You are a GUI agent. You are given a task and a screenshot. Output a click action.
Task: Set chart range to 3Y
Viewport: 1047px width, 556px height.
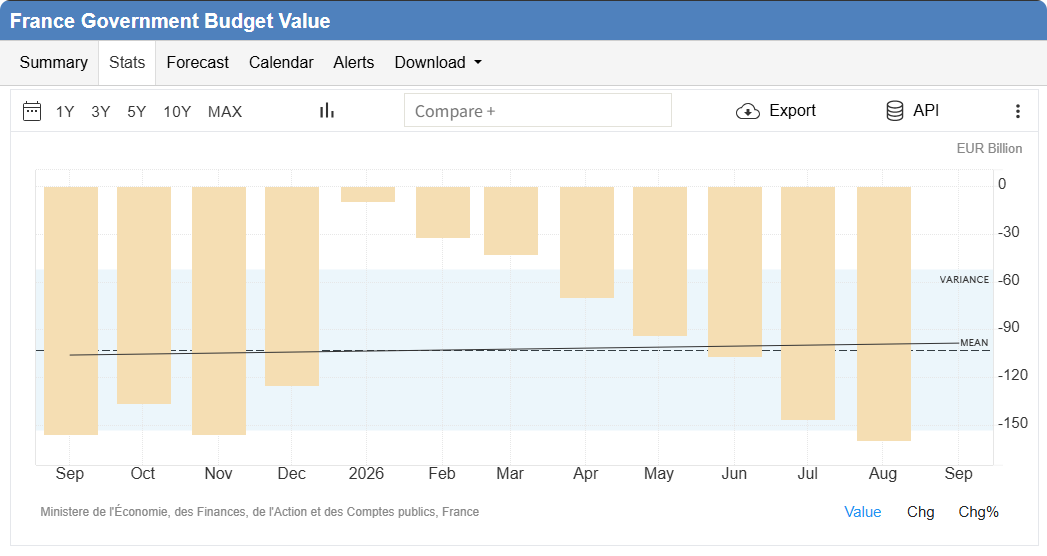pyautogui.click(x=101, y=111)
